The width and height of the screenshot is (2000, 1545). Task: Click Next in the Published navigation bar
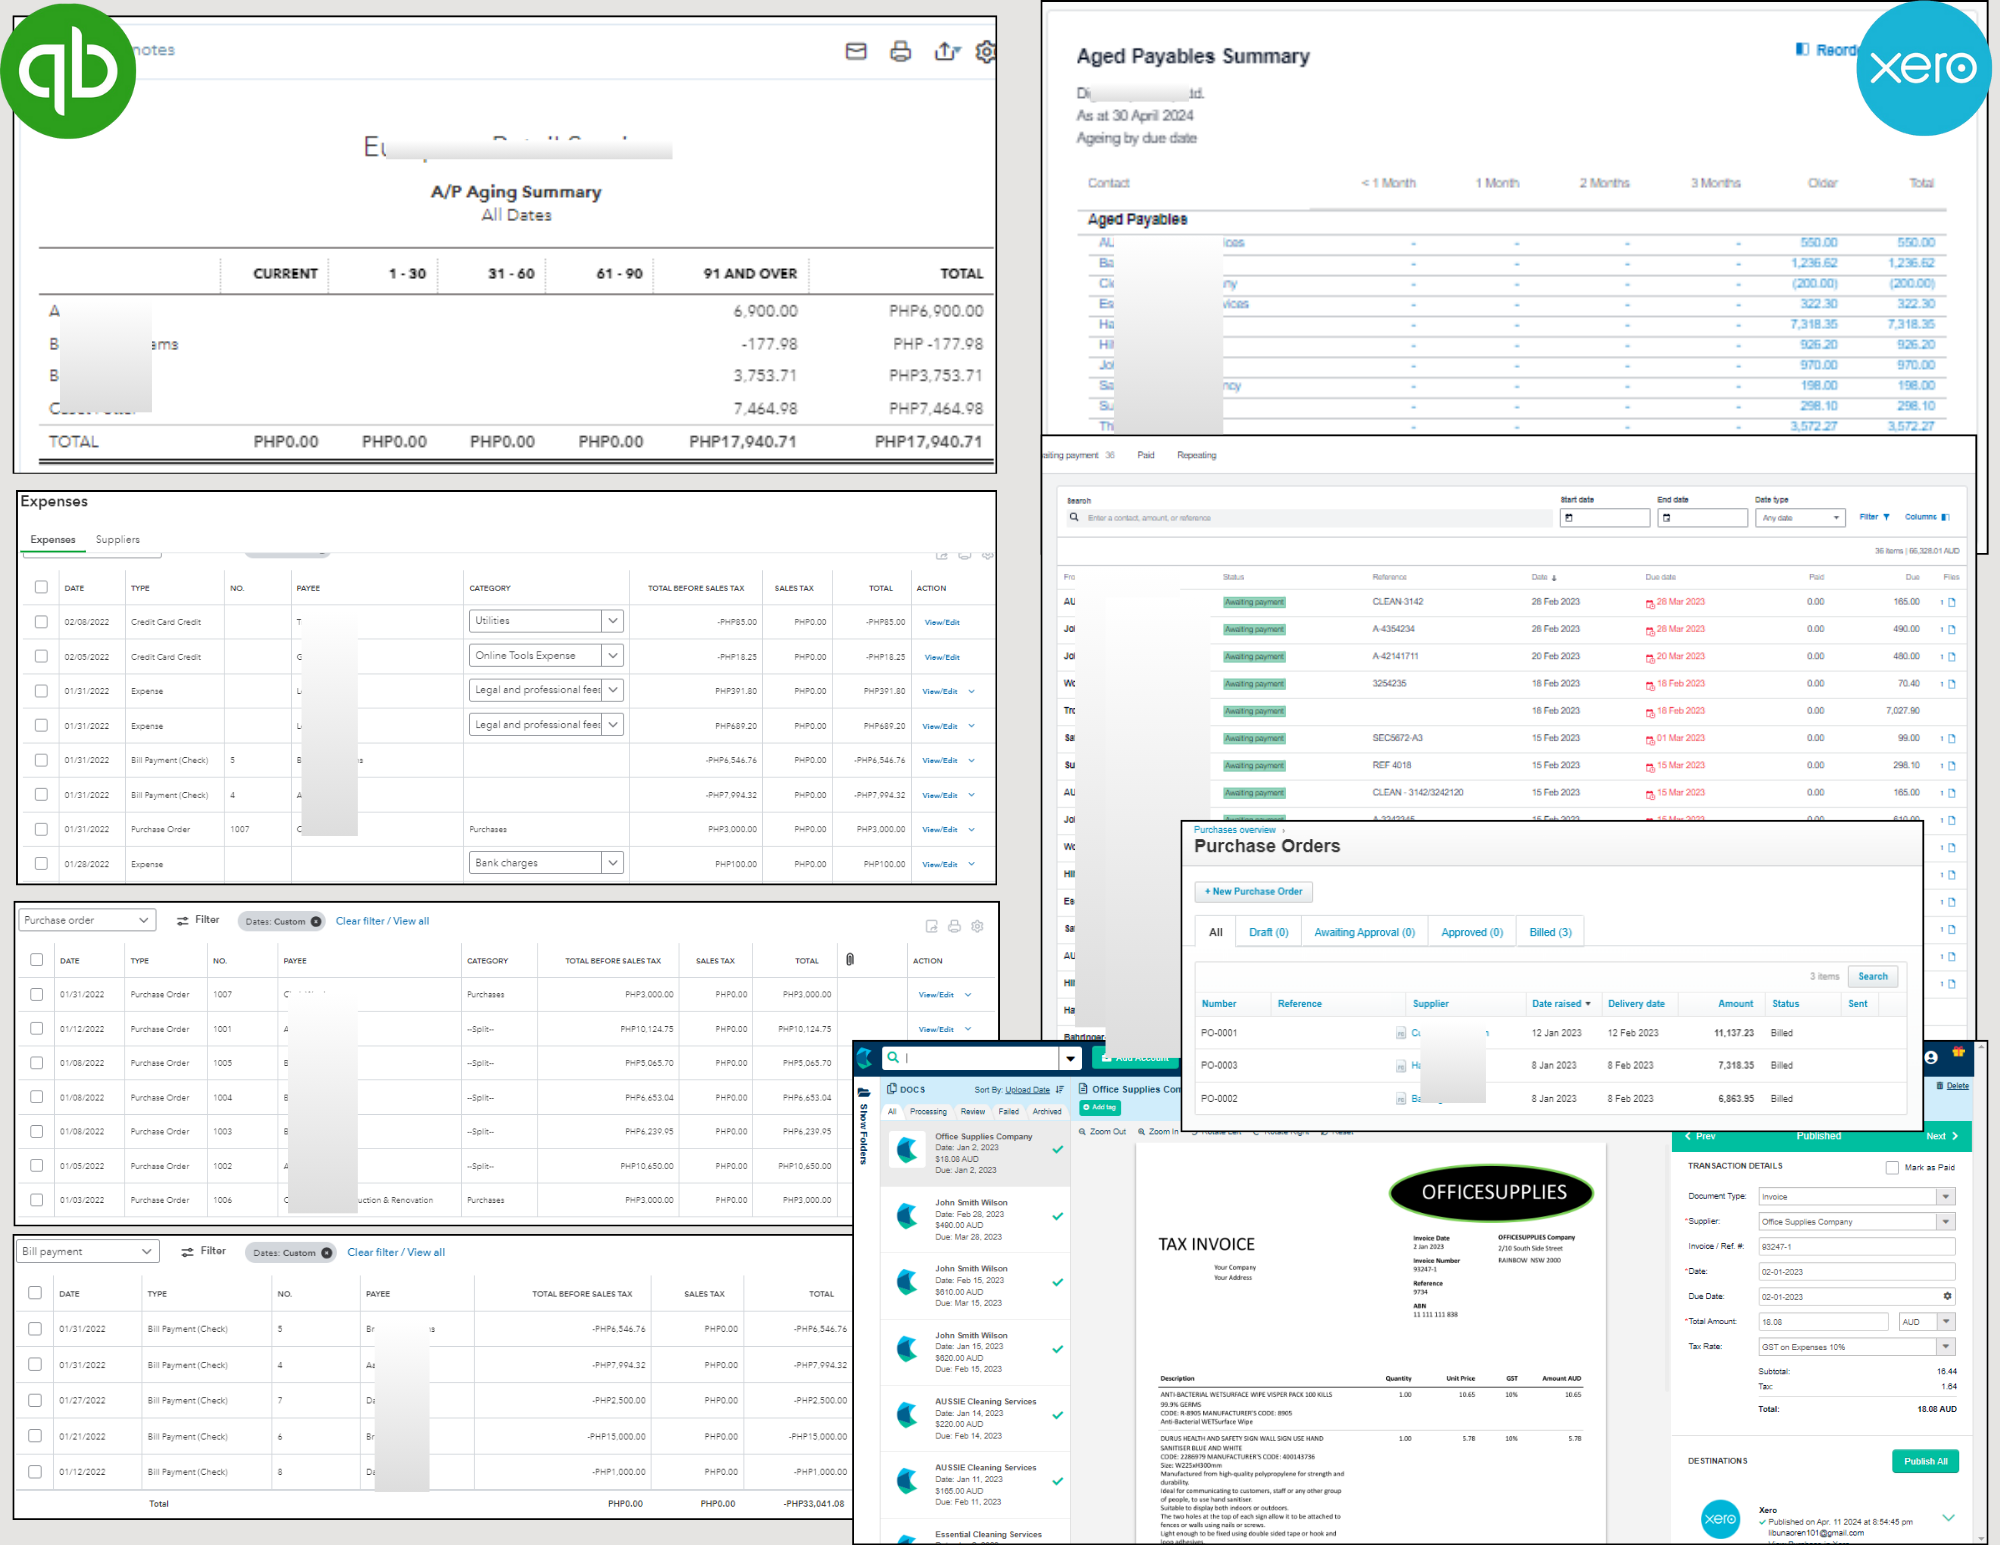[1942, 1136]
